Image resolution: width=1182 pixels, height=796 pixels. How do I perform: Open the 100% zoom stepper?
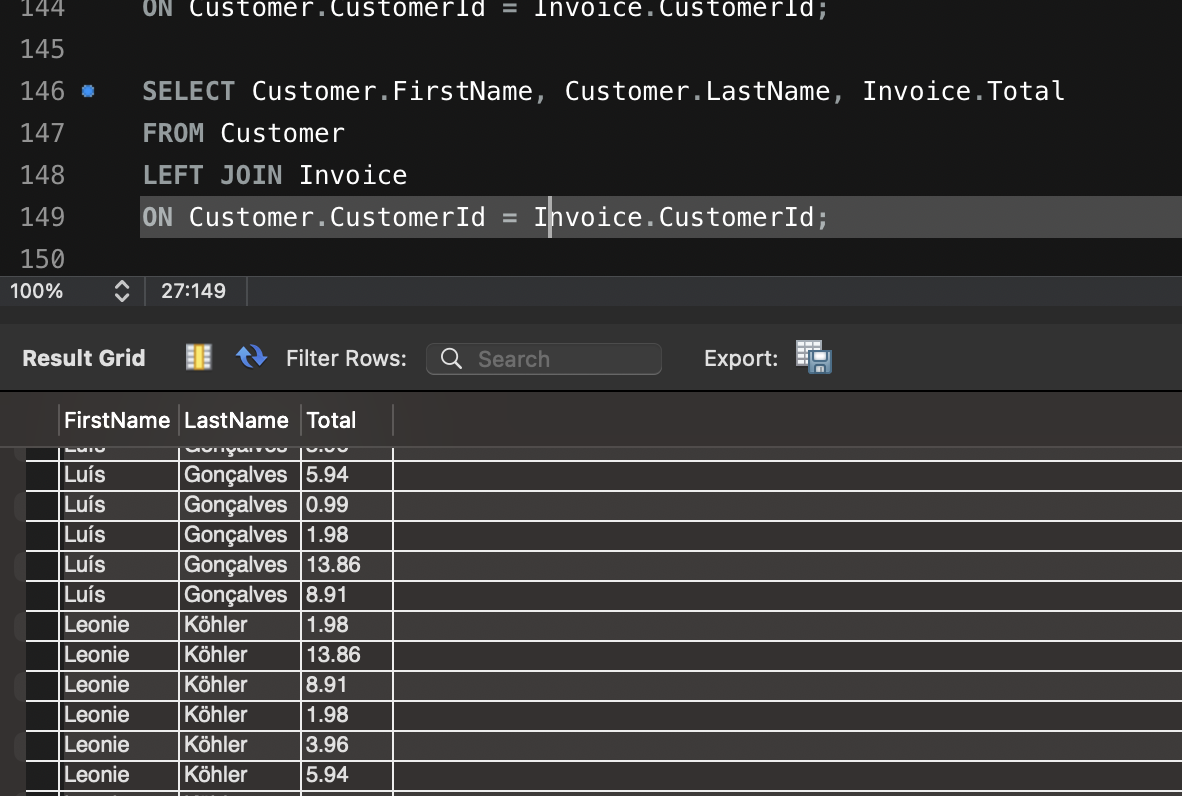(121, 291)
